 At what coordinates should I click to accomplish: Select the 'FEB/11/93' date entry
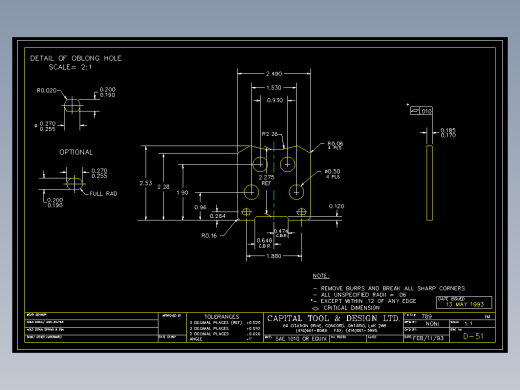tap(428, 338)
